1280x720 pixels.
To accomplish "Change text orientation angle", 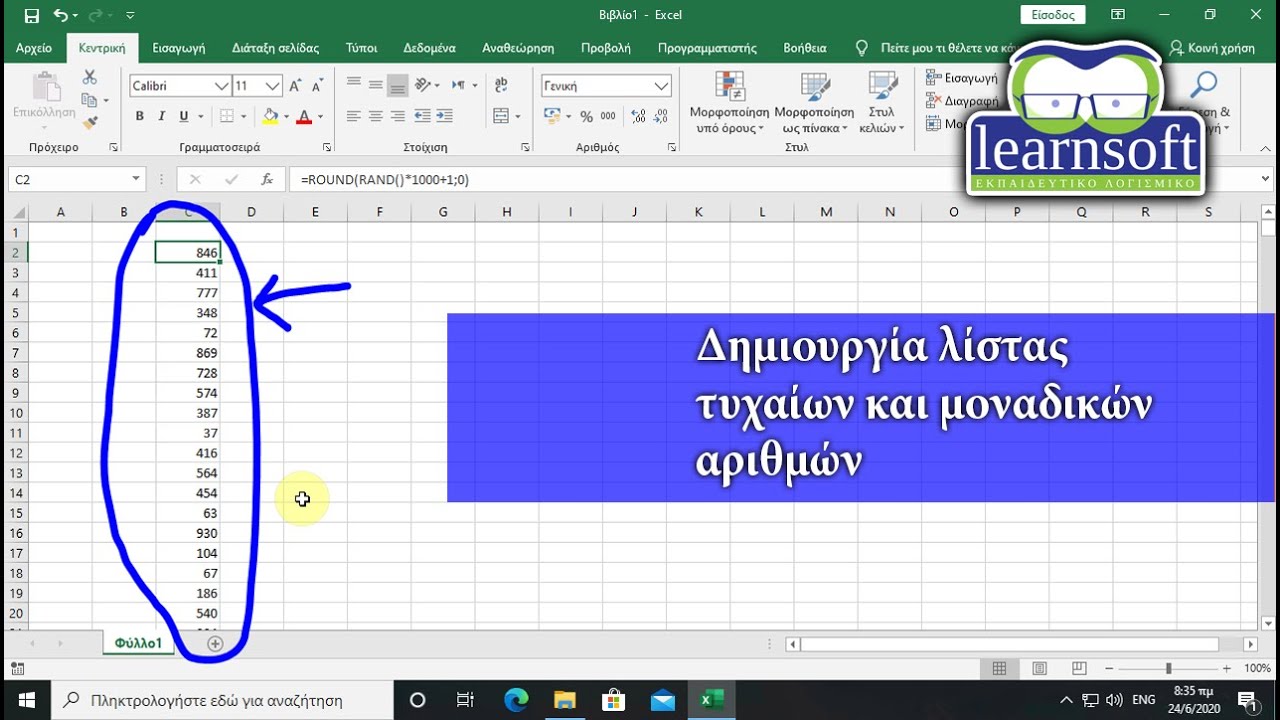I will pyautogui.click(x=424, y=85).
